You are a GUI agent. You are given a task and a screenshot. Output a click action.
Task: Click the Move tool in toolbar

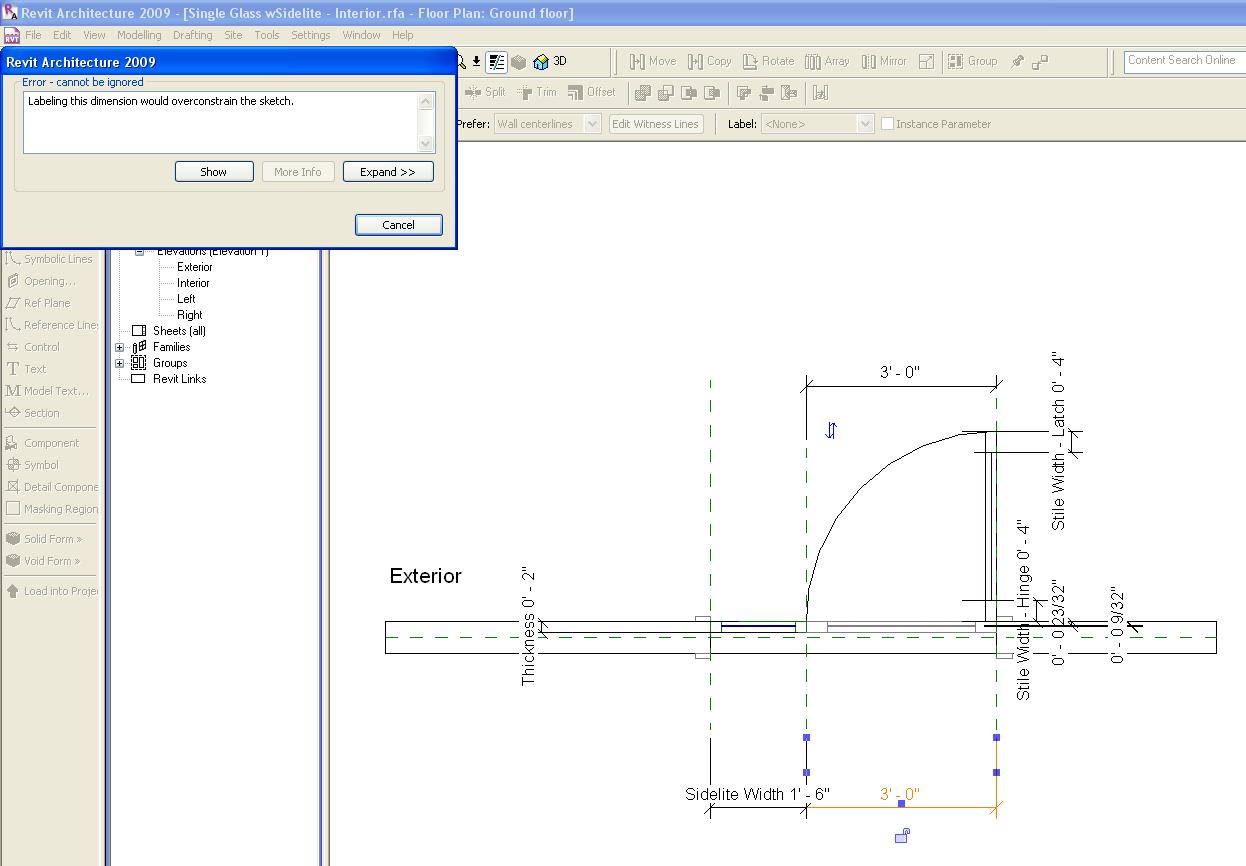652,61
